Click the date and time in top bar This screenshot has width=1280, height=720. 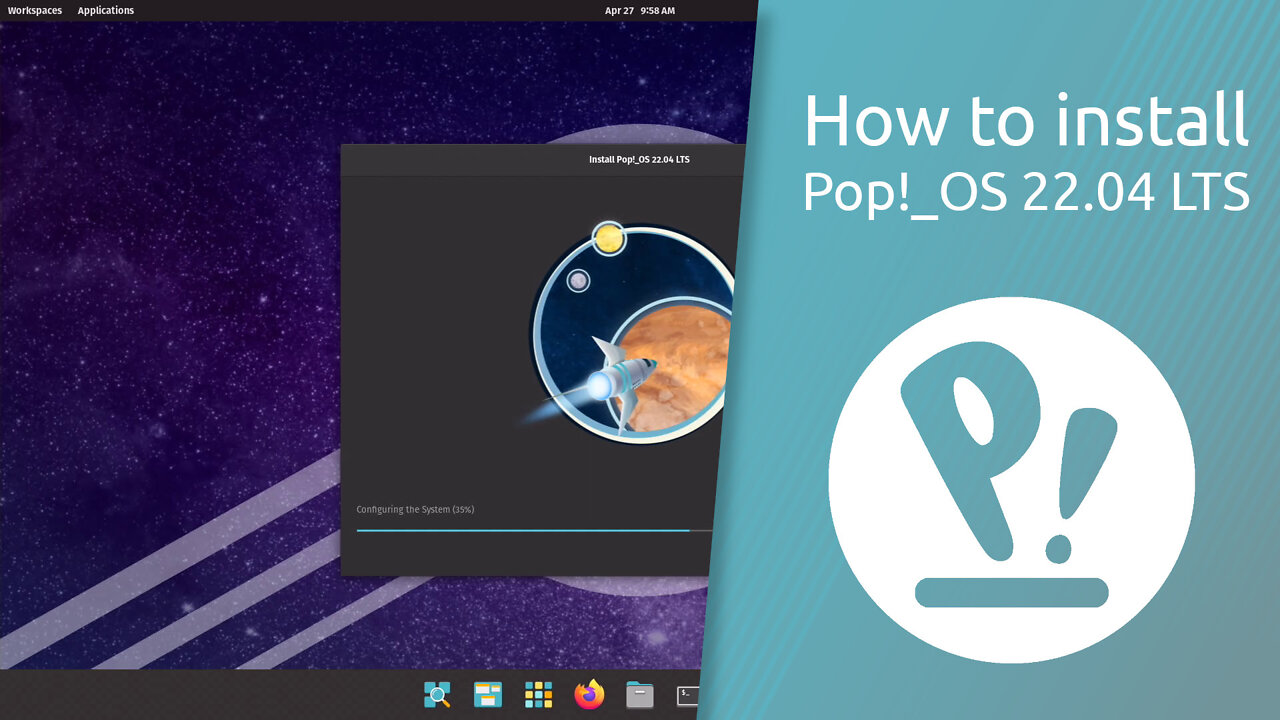tap(640, 10)
